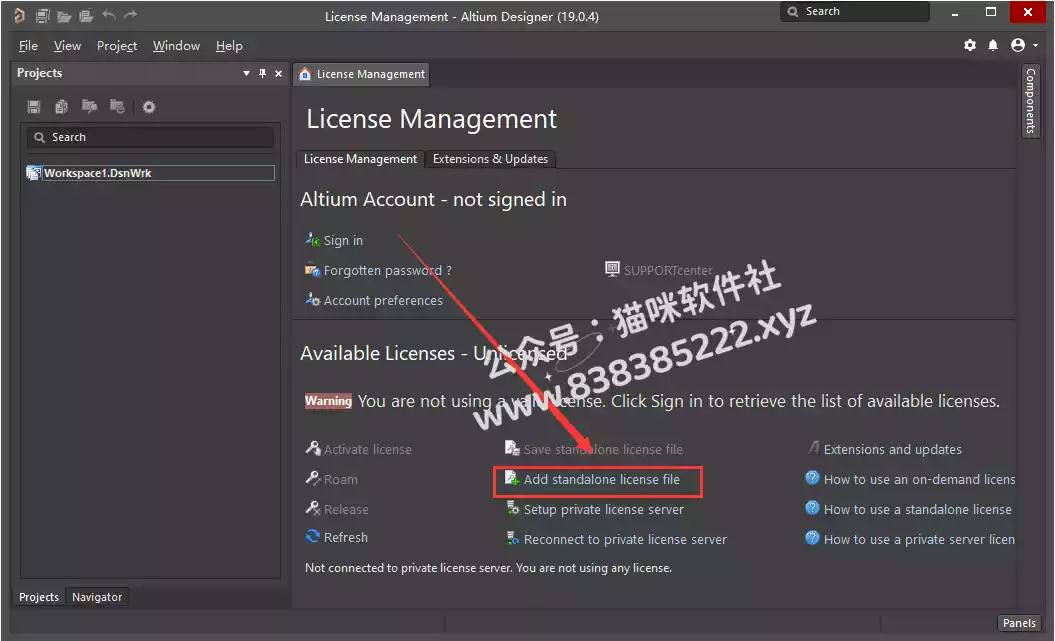Viewport: 1055px width, 641px height.
Task: Open the File menu
Action: point(28,46)
